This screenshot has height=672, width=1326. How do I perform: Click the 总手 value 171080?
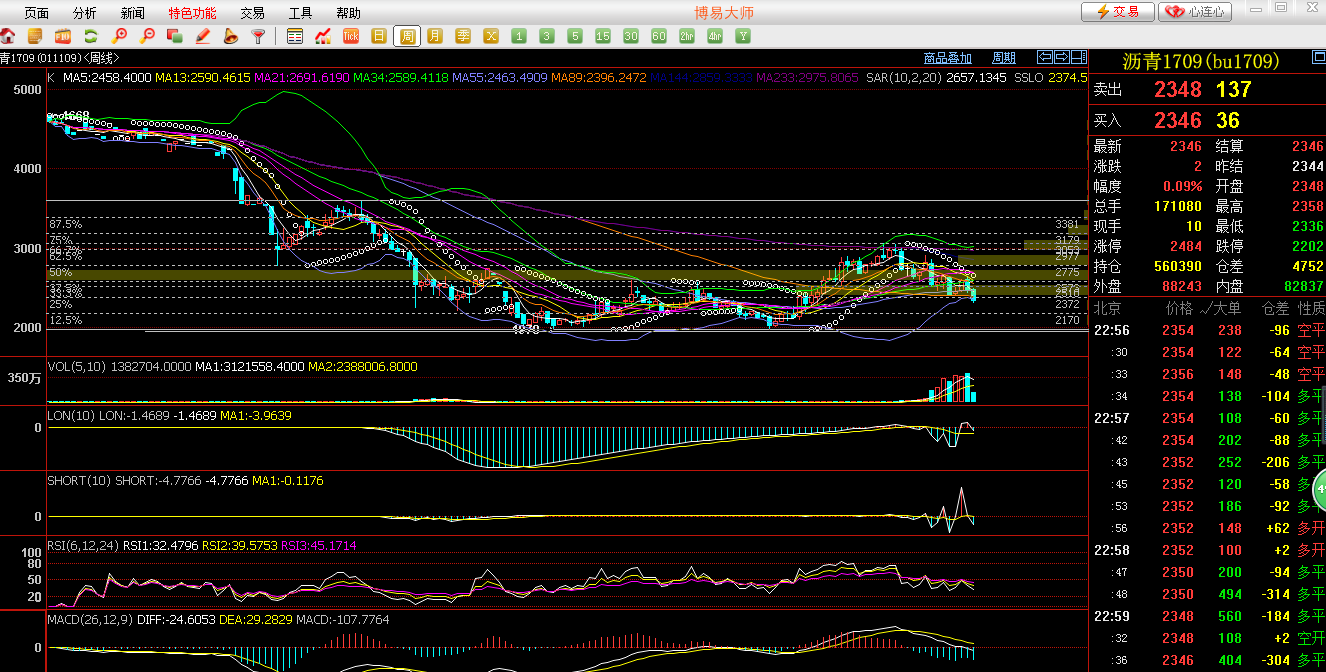tap(1176, 206)
